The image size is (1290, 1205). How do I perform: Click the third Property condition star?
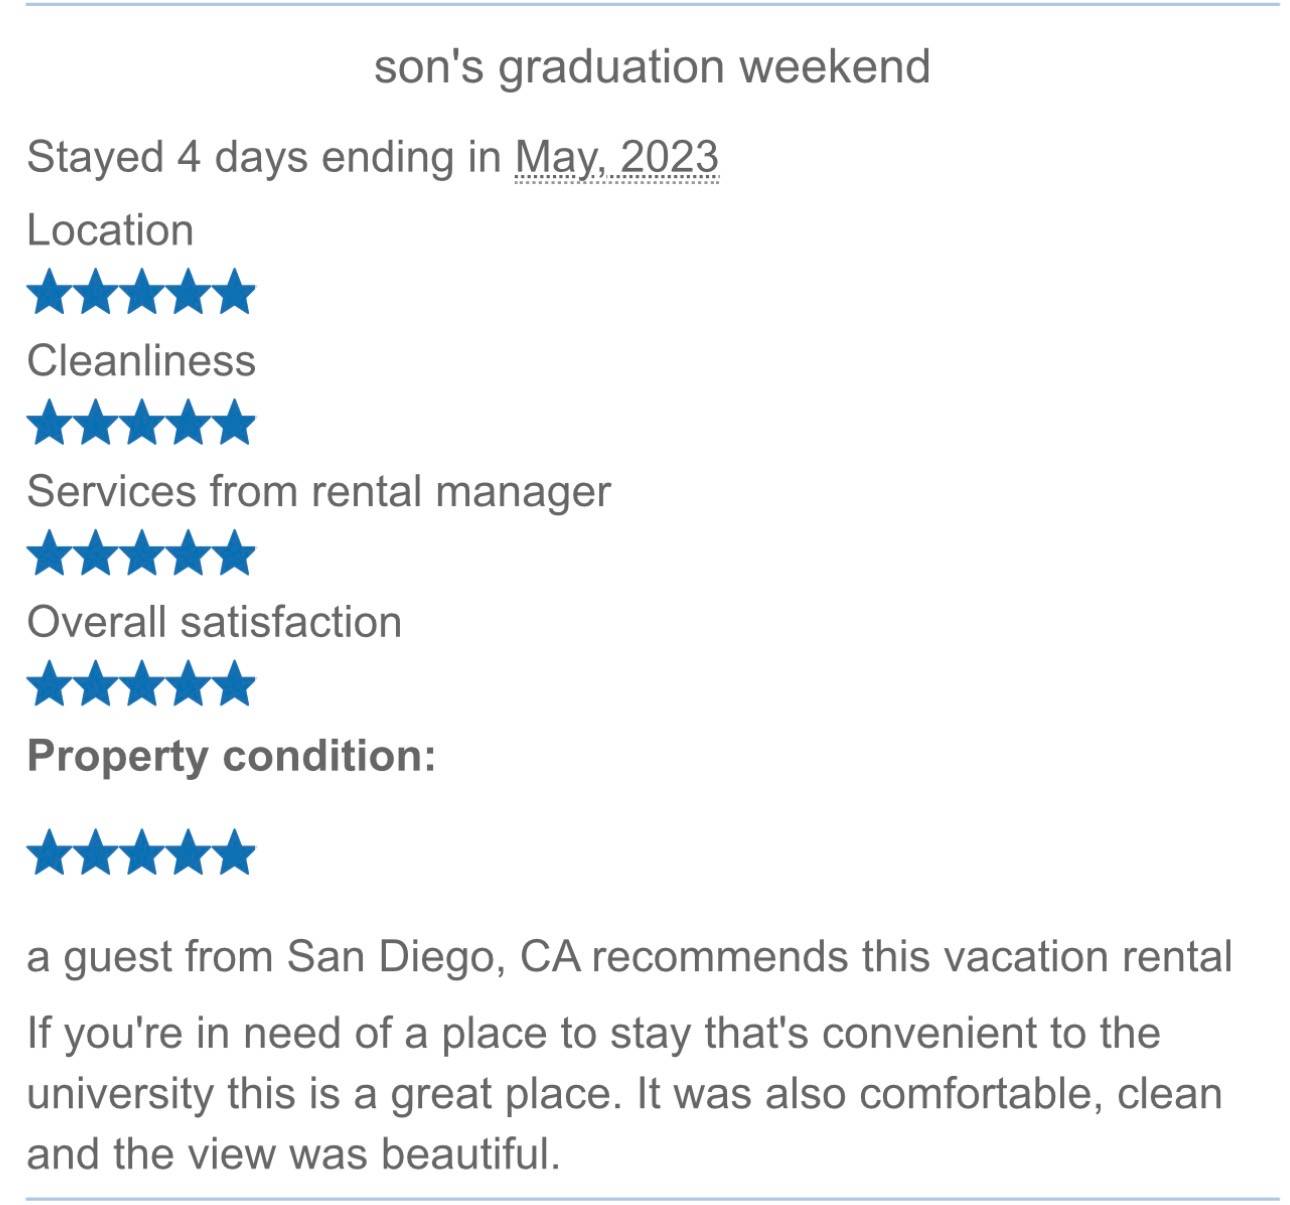point(141,853)
